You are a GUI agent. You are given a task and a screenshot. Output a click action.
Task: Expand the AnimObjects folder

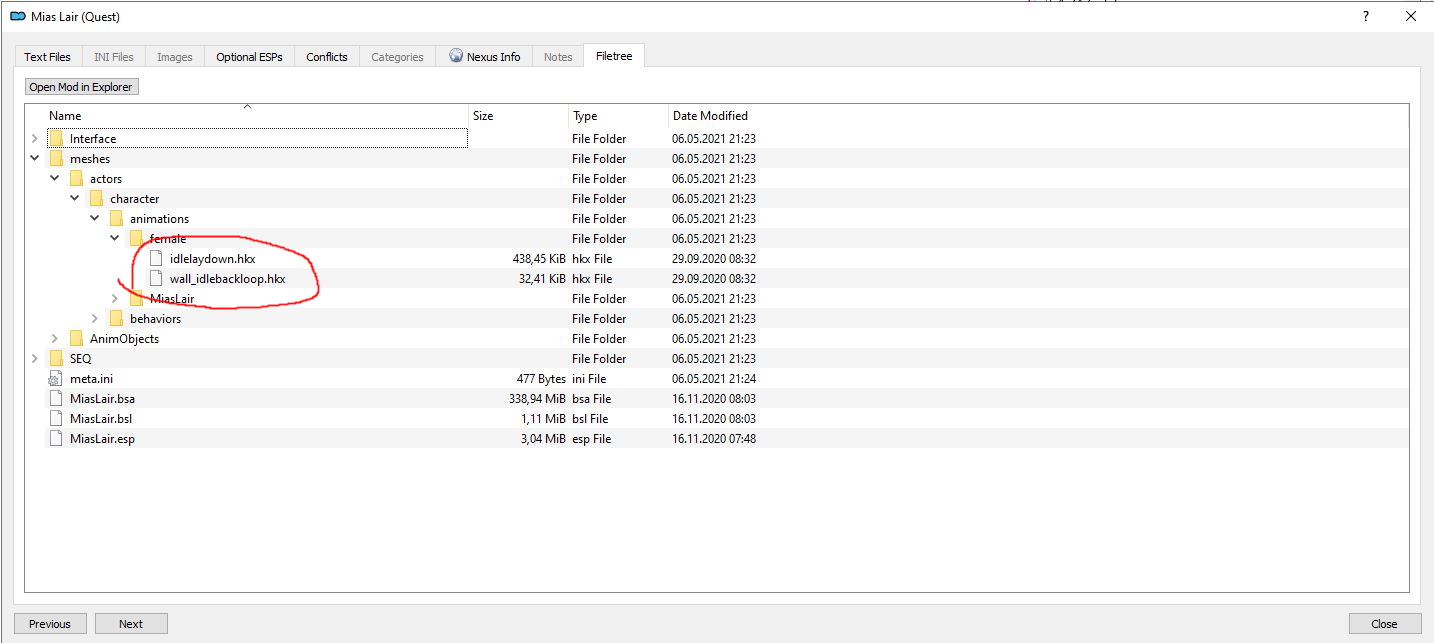pyautogui.click(x=55, y=339)
